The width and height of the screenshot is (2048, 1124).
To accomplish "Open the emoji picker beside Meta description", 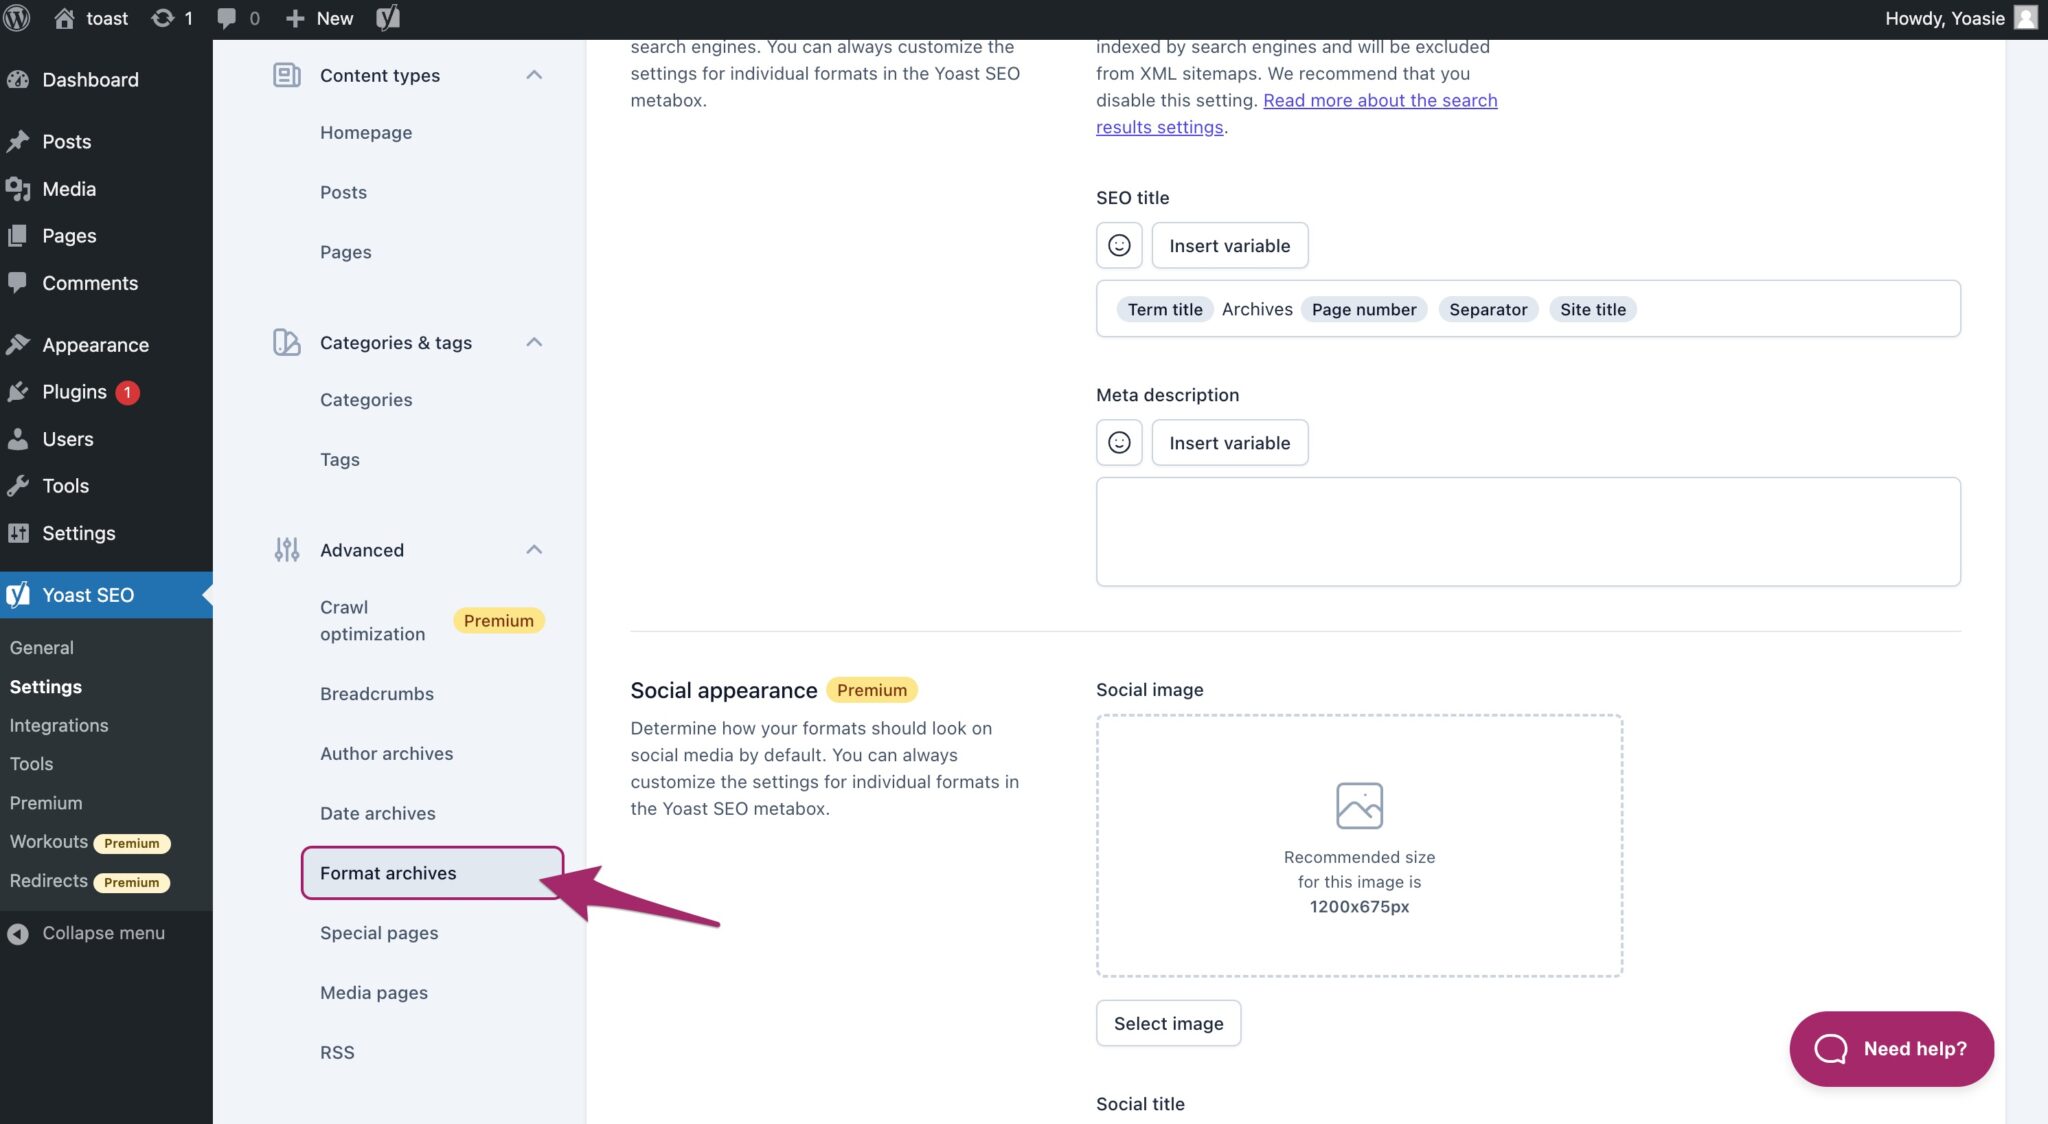I will click(1119, 442).
